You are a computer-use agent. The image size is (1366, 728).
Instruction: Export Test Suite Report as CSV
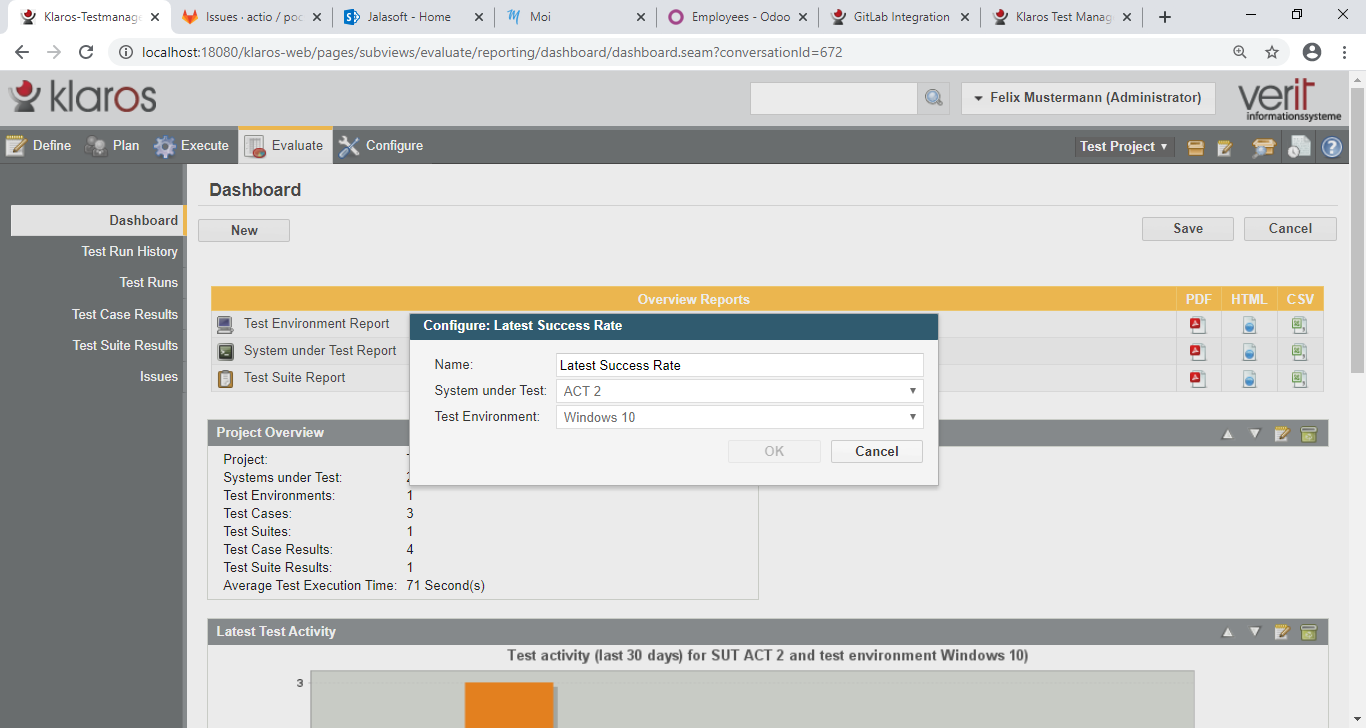(x=1299, y=378)
